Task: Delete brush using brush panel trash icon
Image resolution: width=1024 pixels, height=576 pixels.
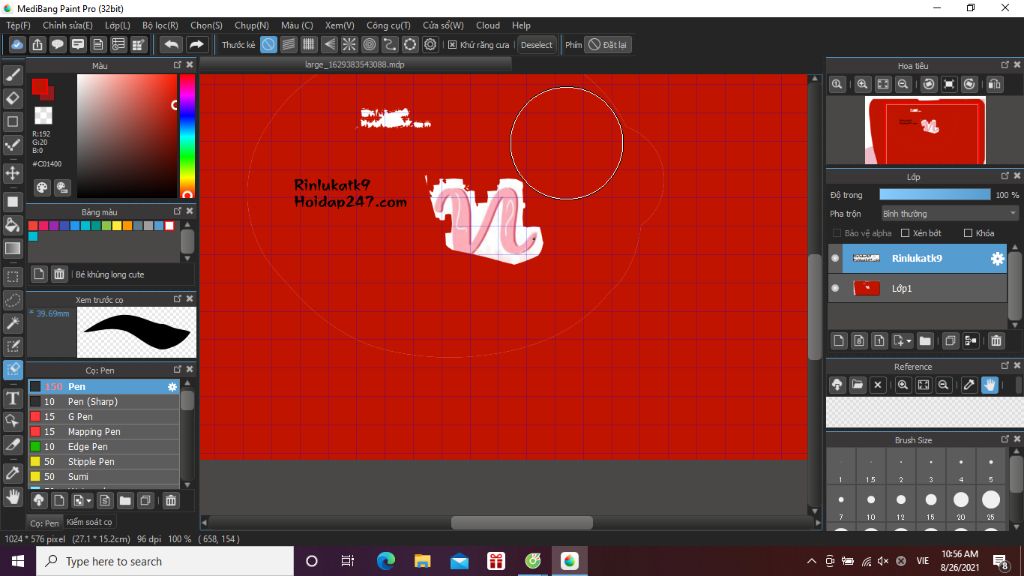Action: click(x=170, y=500)
